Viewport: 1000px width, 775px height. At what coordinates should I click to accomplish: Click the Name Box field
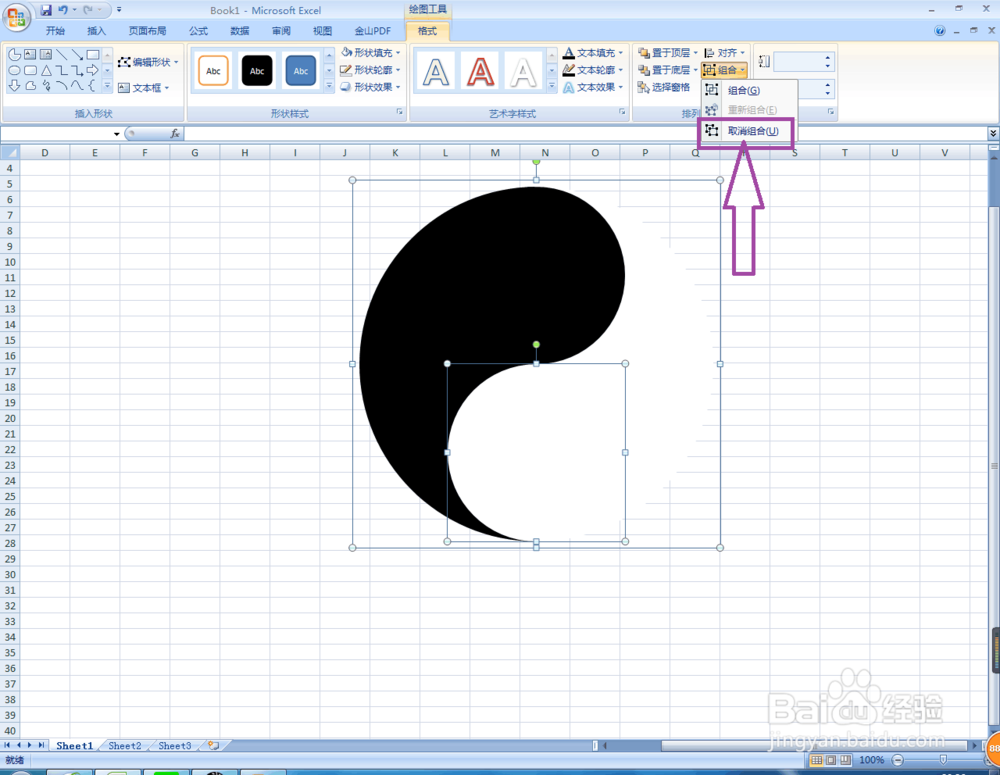point(57,133)
